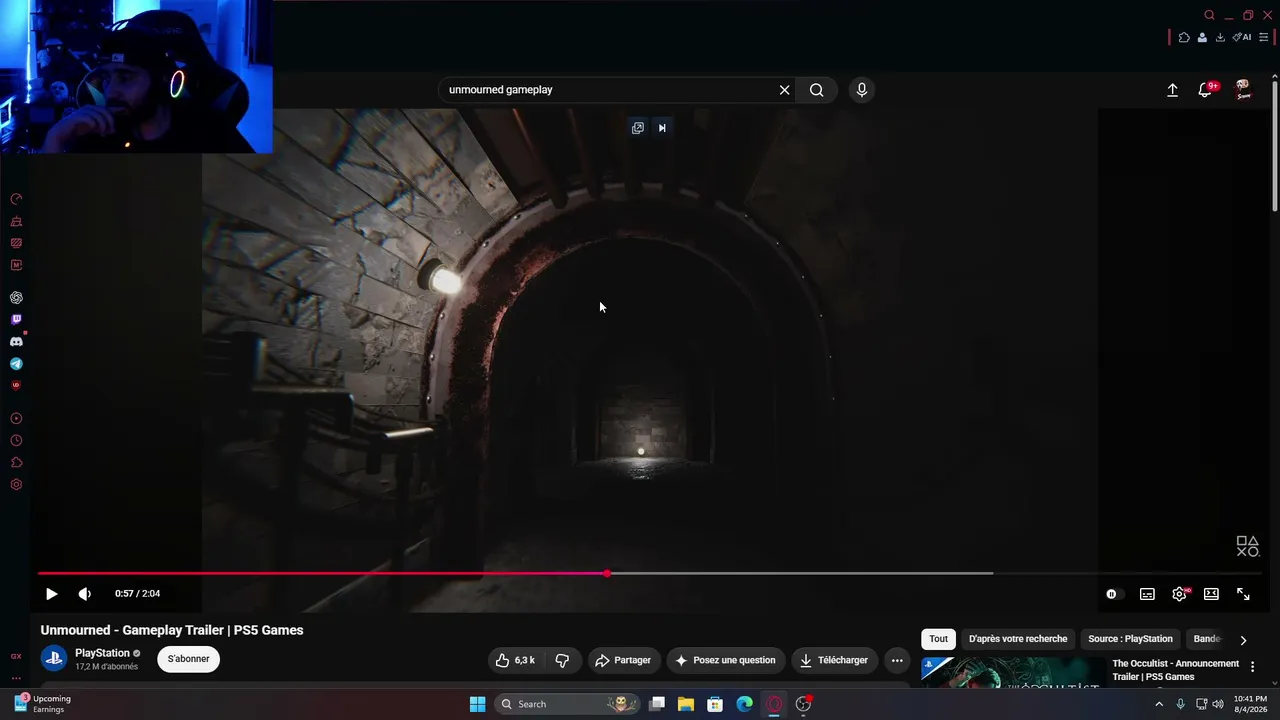Viewport: 1280px width, 720px height.
Task: Click the Windows taskbar search box
Action: coord(568,704)
